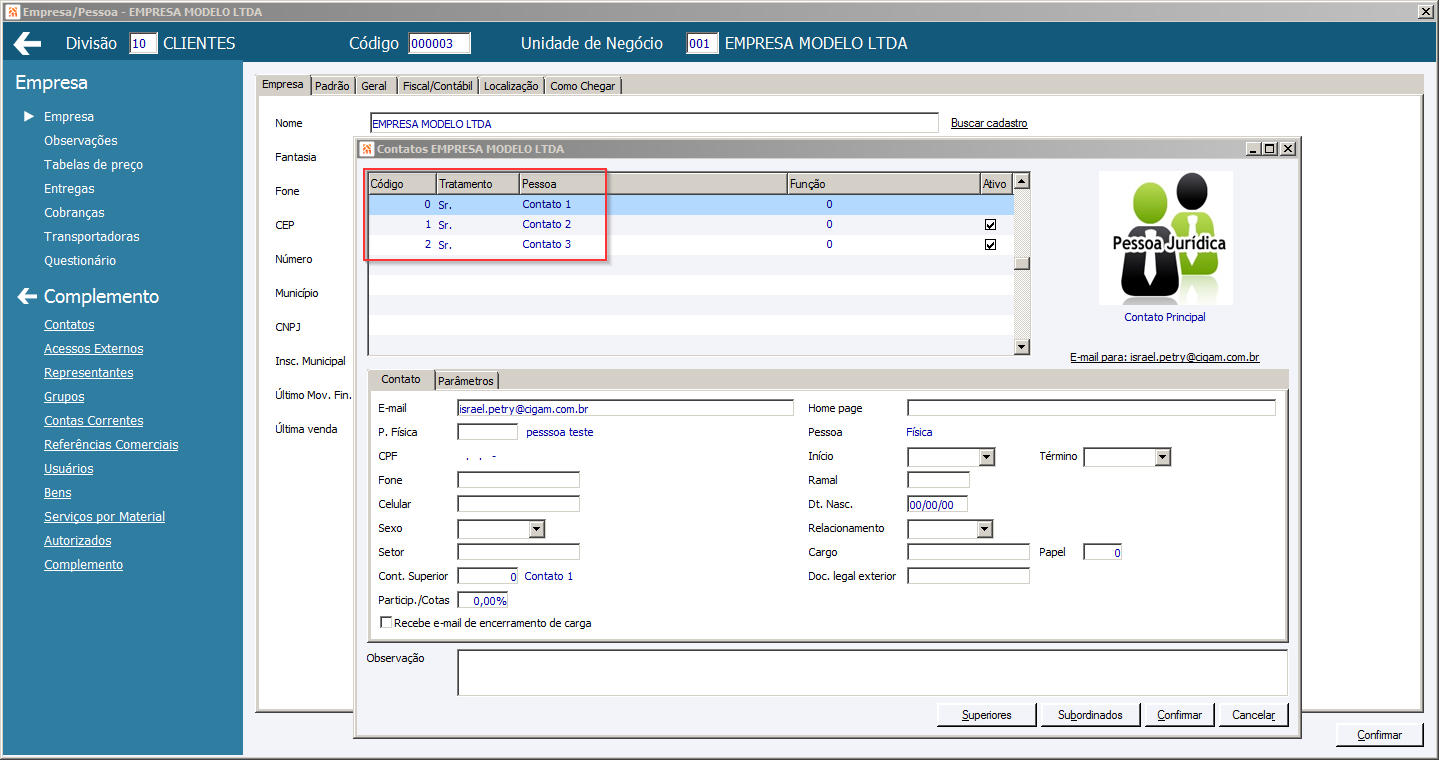Click the Pessoa Jurídica contact image
This screenshot has height=760, width=1439.
click(1165, 238)
